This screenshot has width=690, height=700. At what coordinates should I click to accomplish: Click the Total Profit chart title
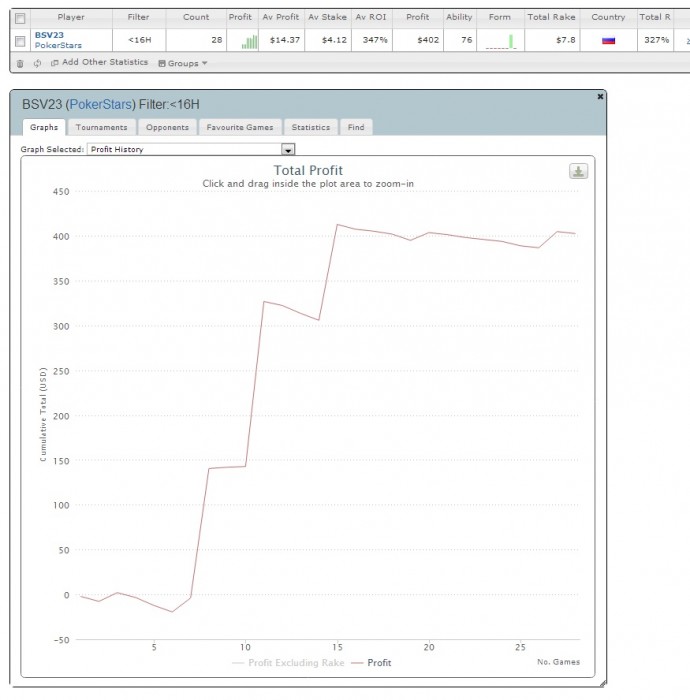(x=308, y=171)
